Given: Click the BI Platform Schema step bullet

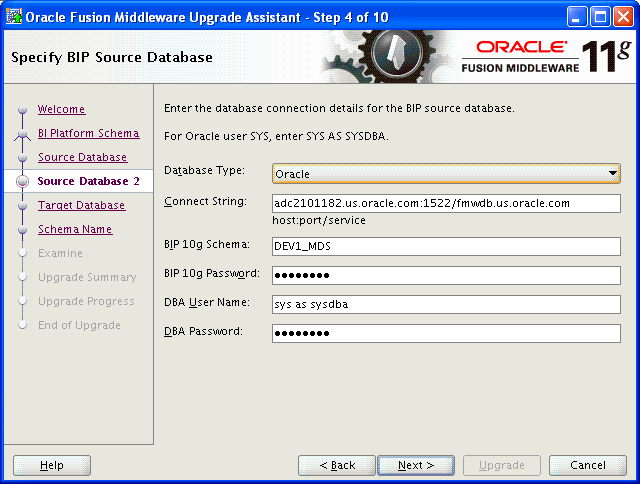Looking at the screenshot, I should pos(22,134).
